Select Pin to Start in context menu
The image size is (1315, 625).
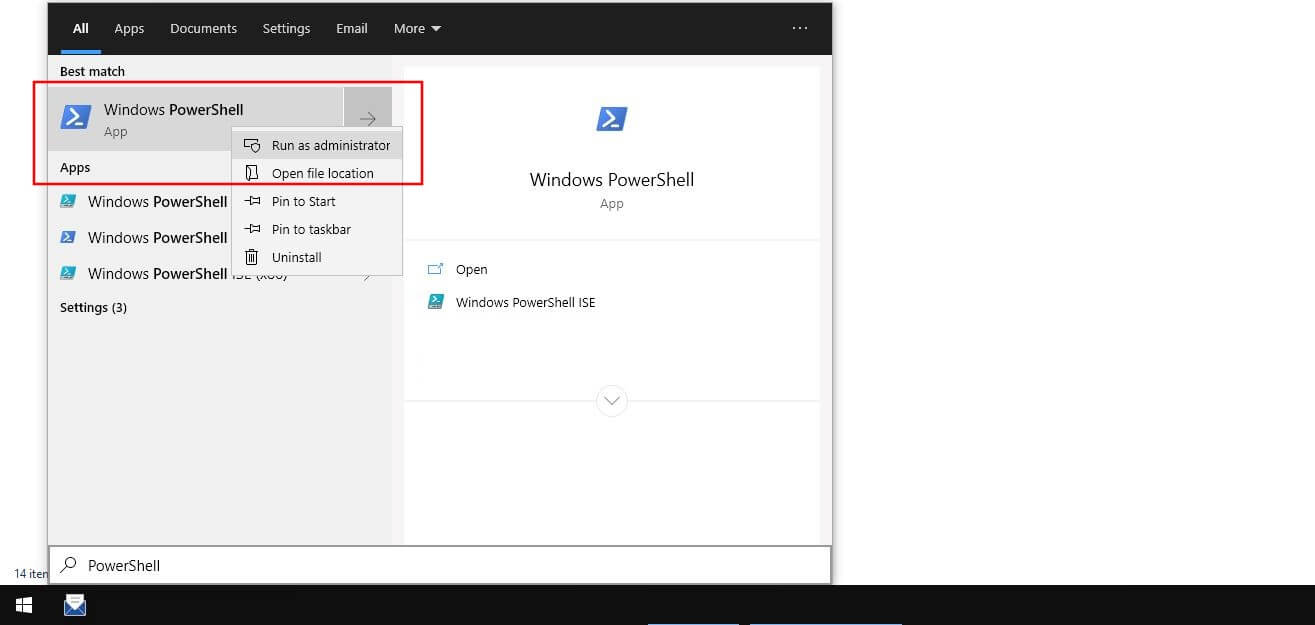pos(317,201)
